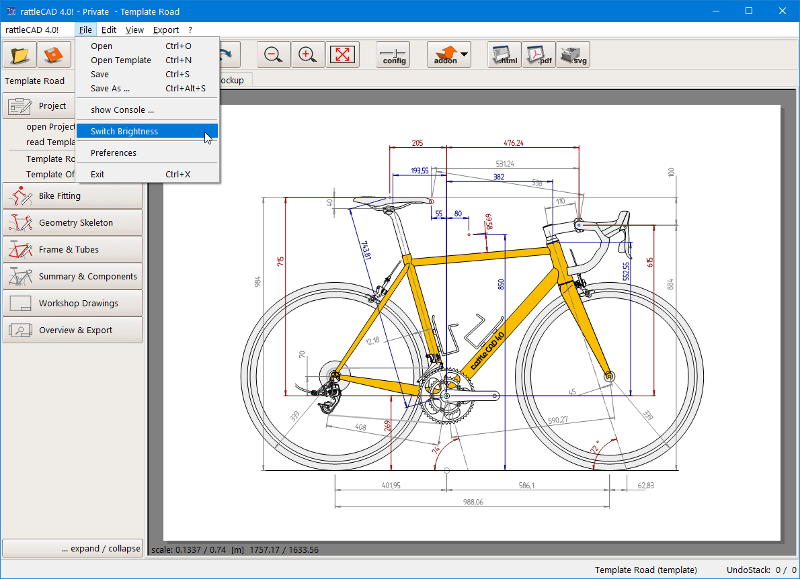The height and width of the screenshot is (579, 800).
Task: Open the config toolbar button
Action: click(x=393, y=55)
